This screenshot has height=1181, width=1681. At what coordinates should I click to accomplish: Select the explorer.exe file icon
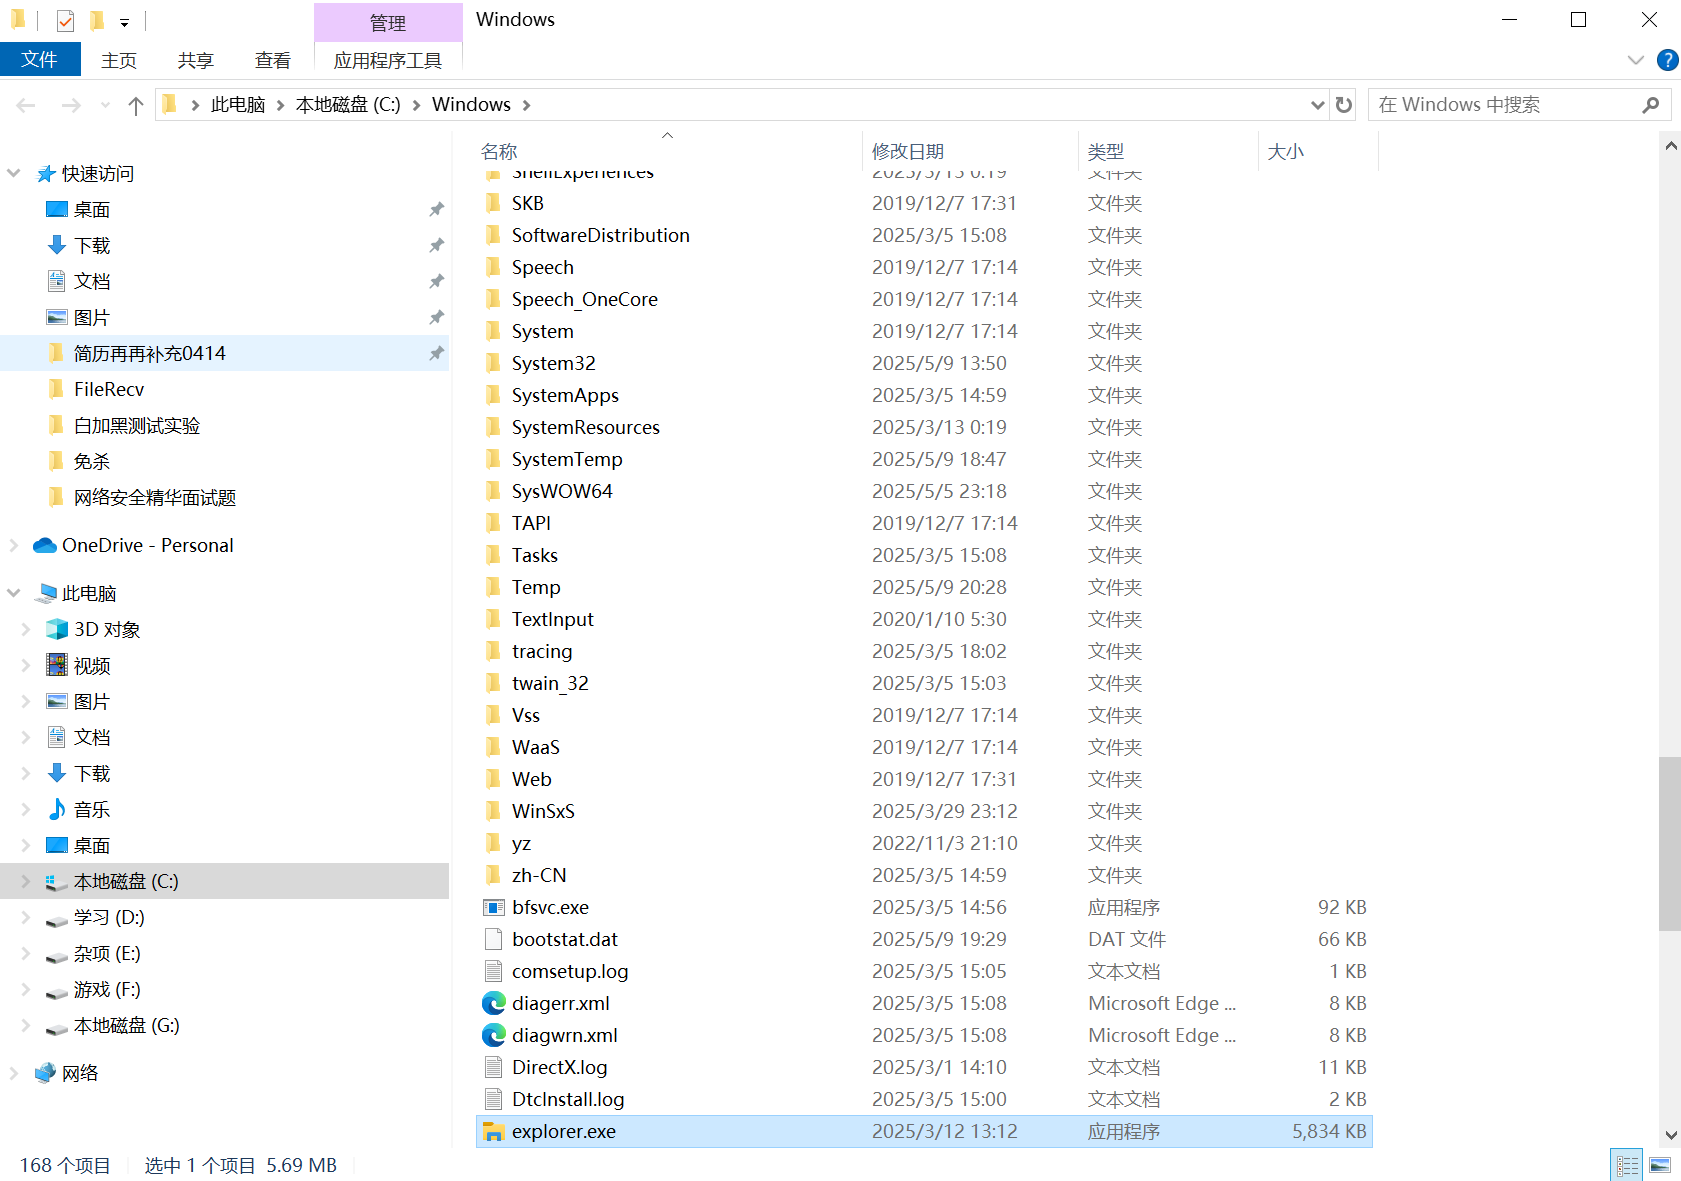[x=493, y=1131]
